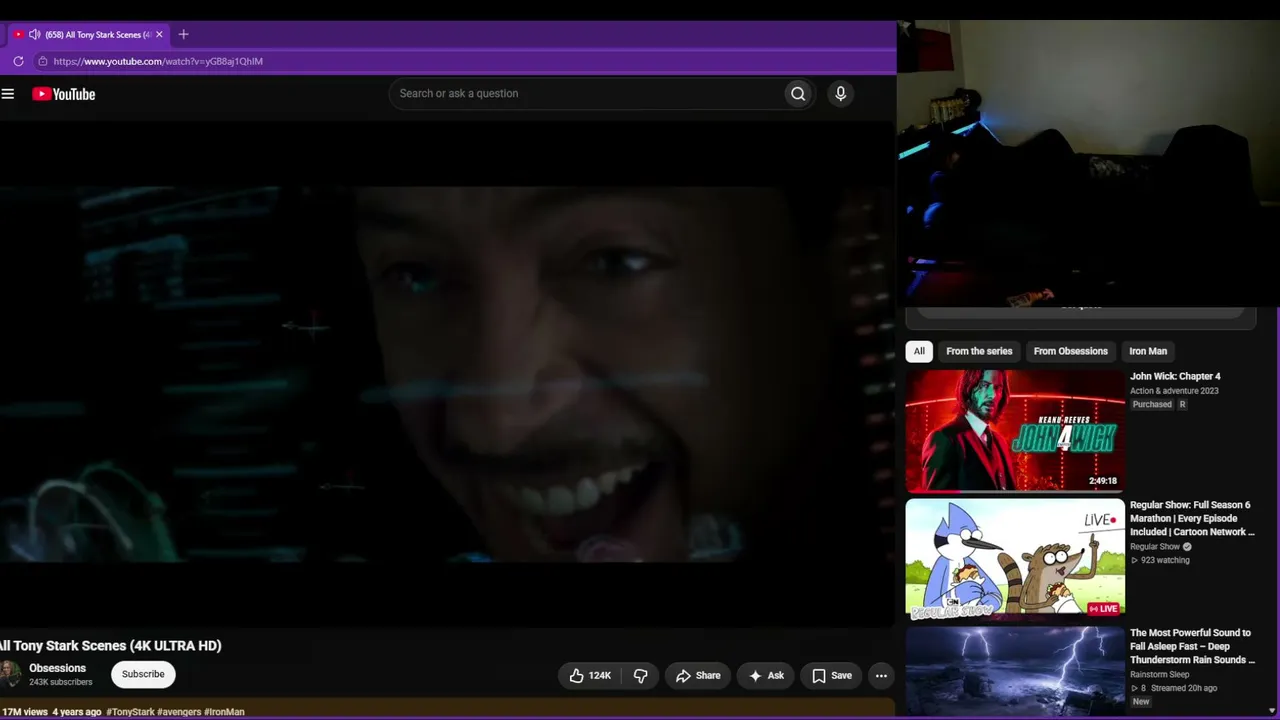
Task: Visit the Regular Show channel name
Action: [1155, 547]
